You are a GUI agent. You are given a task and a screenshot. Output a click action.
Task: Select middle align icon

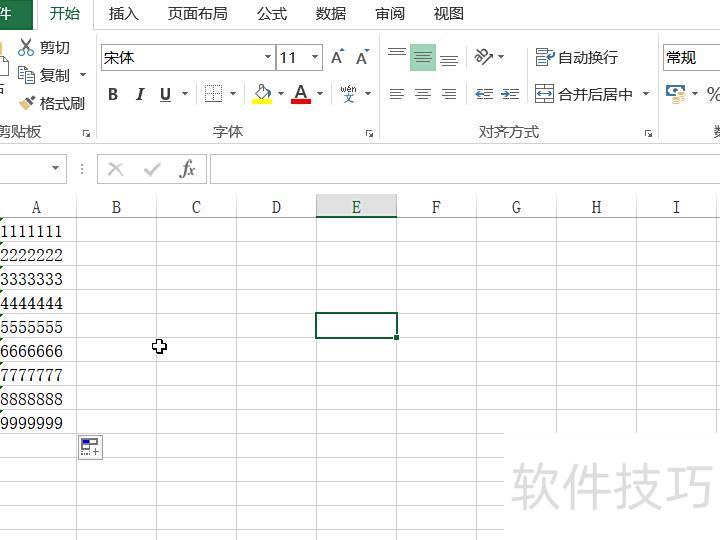[423, 57]
